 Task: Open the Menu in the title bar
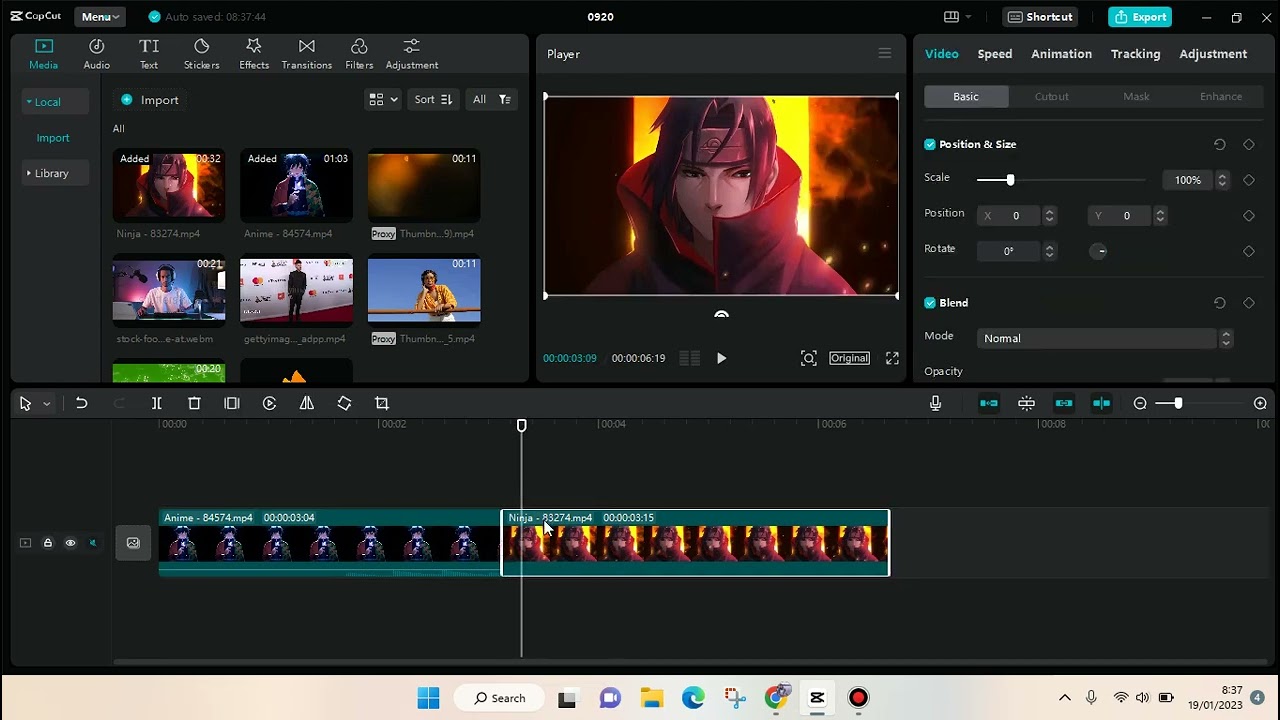[99, 16]
